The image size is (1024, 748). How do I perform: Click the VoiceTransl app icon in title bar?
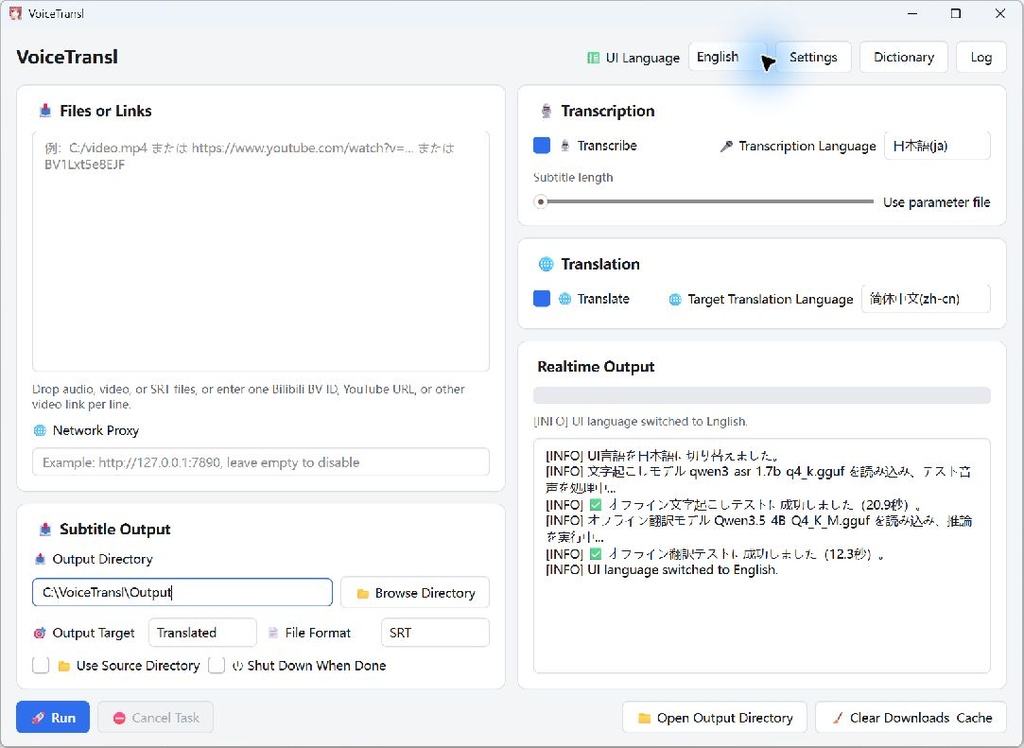15,13
